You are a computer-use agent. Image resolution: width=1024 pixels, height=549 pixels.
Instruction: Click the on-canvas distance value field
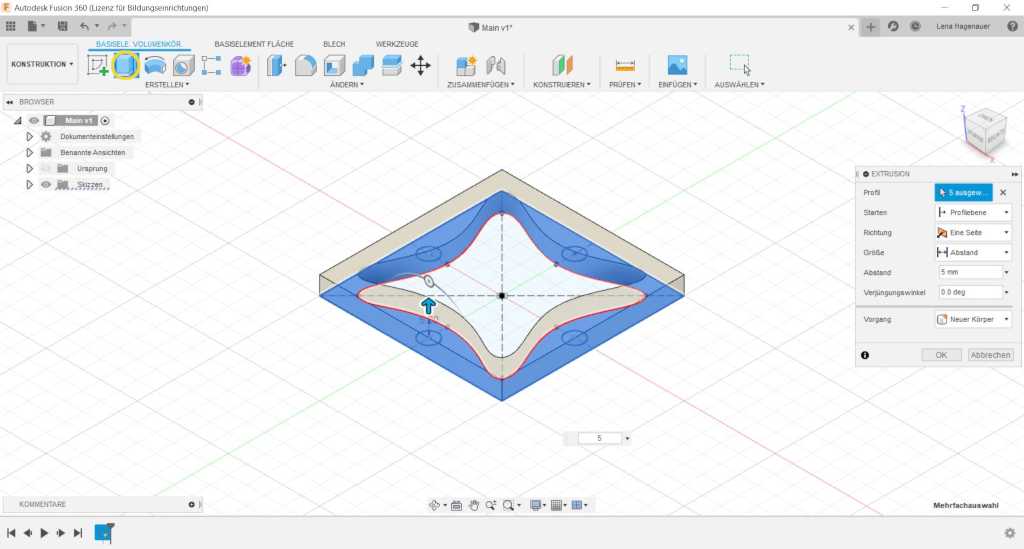click(x=600, y=439)
